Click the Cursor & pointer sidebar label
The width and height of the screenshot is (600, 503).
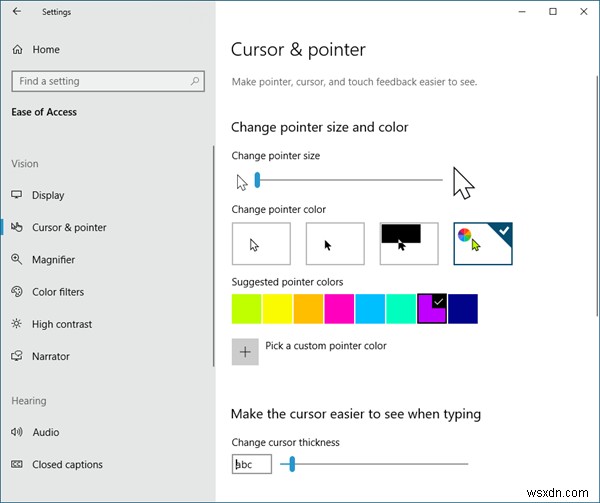69,228
